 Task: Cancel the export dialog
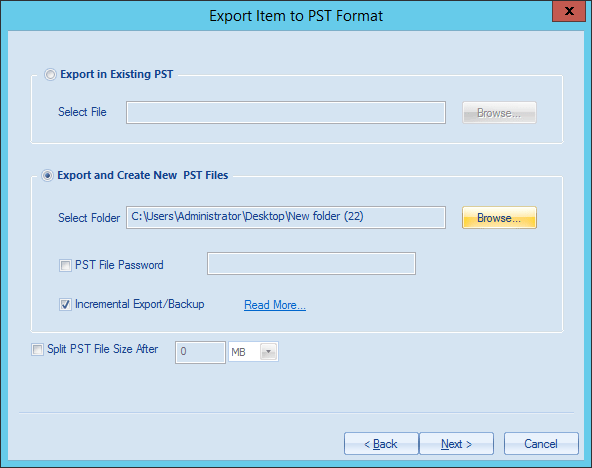point(541,444)
